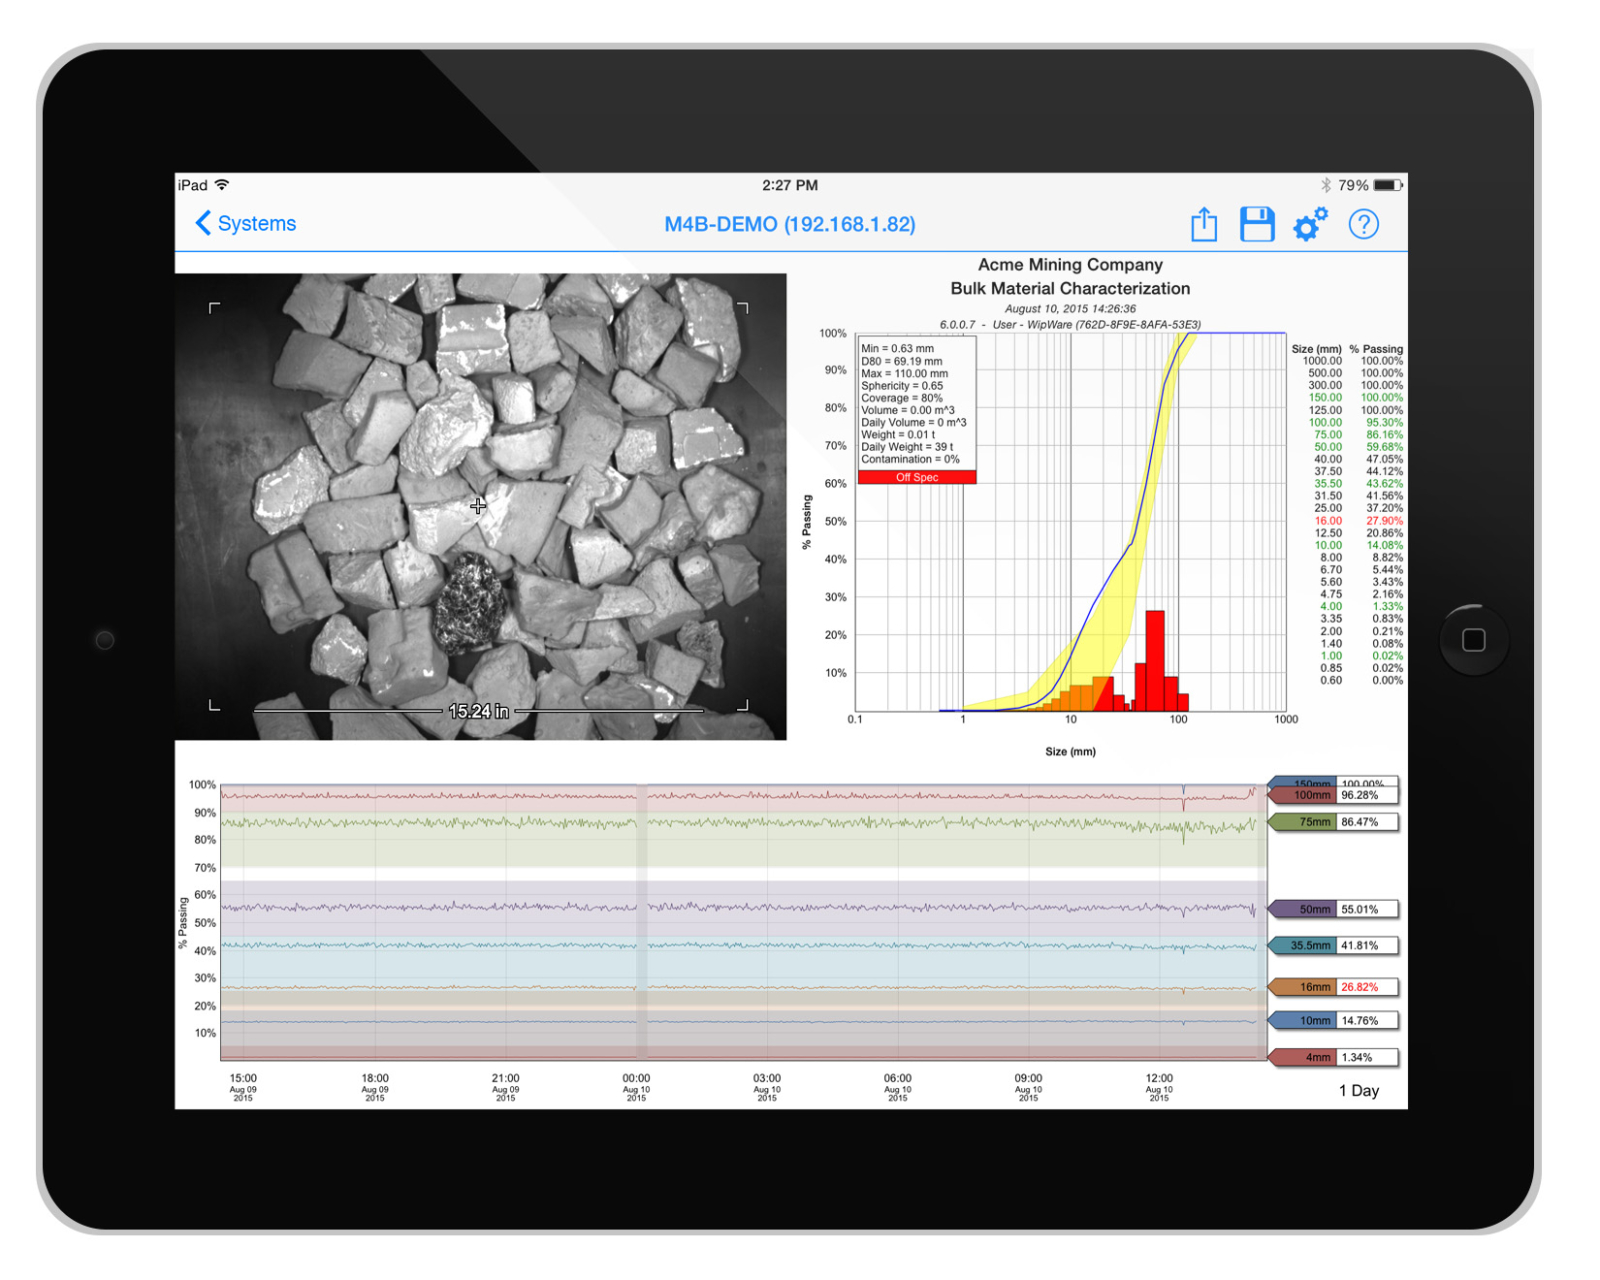Tap the M4B-DEMO system title
The image size is (1600, 1280).
point(789,224)
